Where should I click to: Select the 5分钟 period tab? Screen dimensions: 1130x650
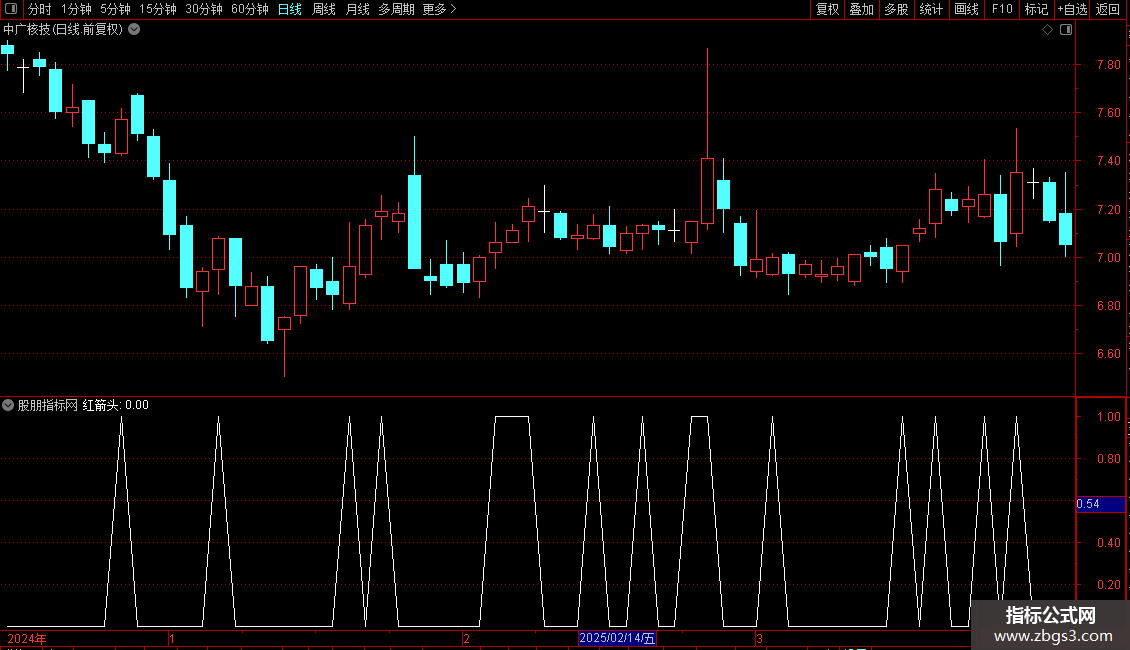click(x=115, y=9)
